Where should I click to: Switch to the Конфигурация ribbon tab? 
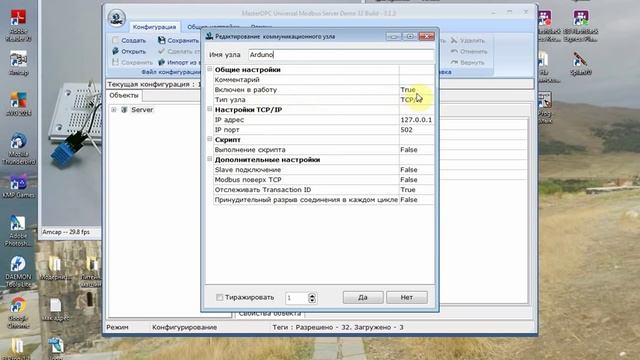pos(154,27)
